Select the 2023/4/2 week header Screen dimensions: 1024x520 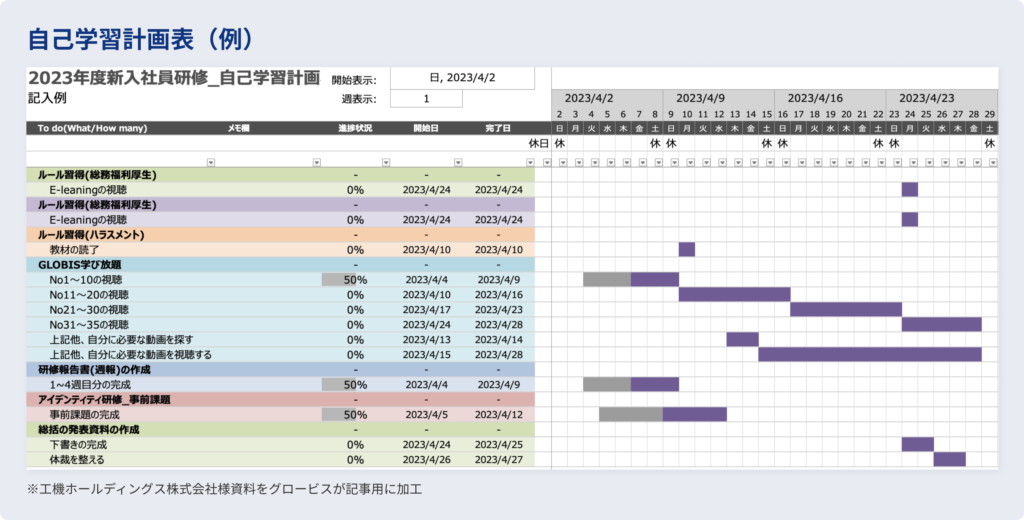(589, 99)
